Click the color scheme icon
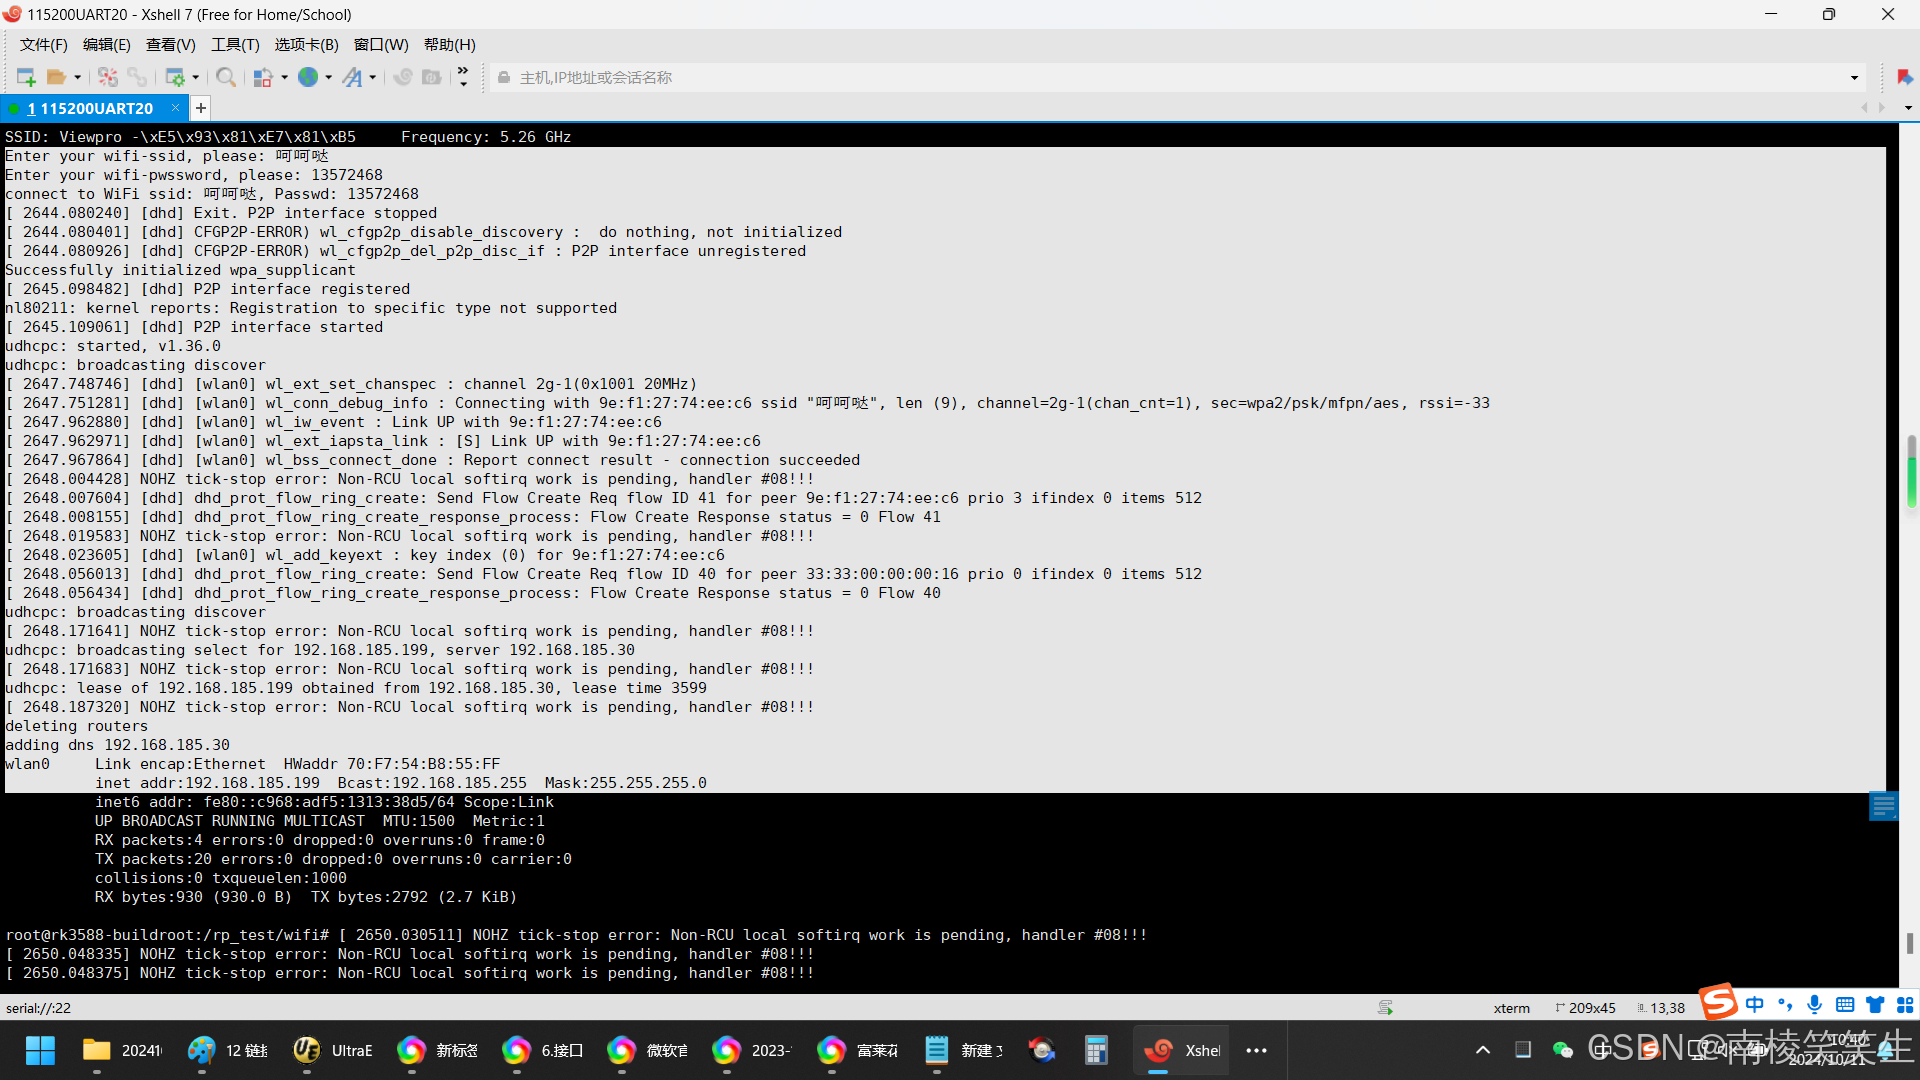The width and height of the screenshot is (1920, 1080). click(263, 77)
